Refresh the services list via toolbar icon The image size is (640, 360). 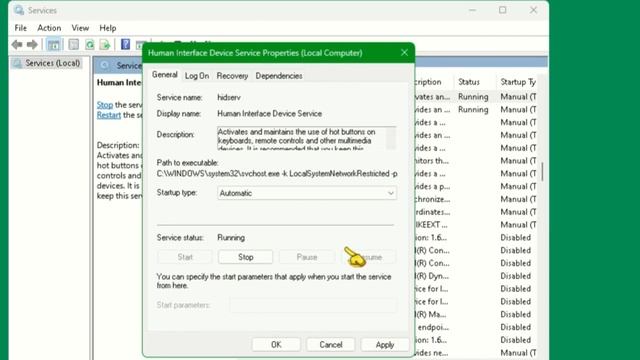pos(89,44)
